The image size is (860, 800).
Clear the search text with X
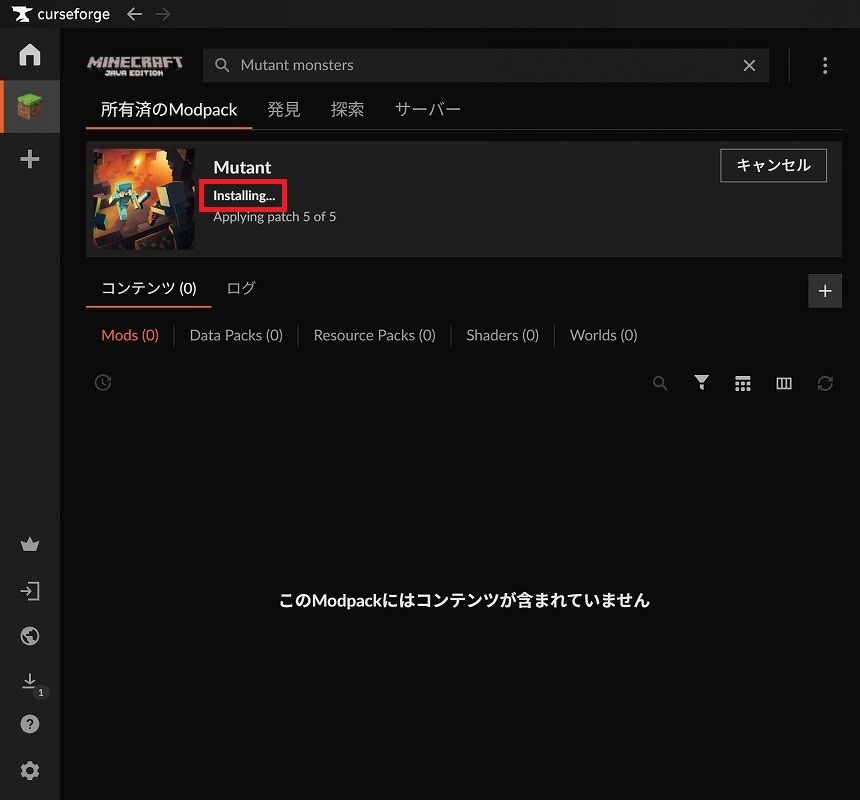pyautogui.click(x=749, y=65)
